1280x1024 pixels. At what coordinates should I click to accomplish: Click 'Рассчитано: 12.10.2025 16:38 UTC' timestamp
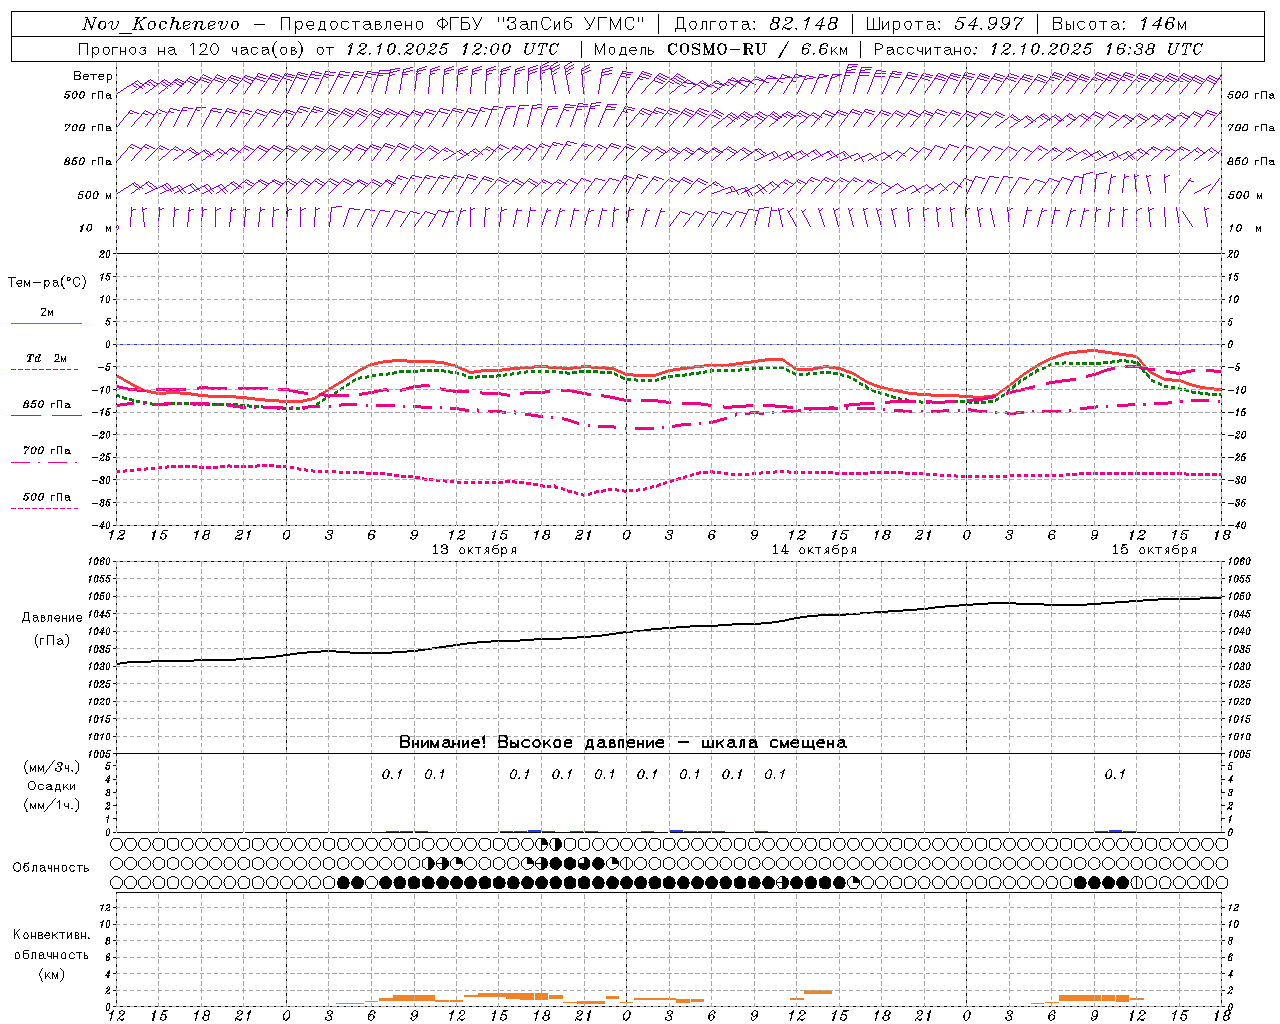pyautogui.click(x=1038, y=49)
